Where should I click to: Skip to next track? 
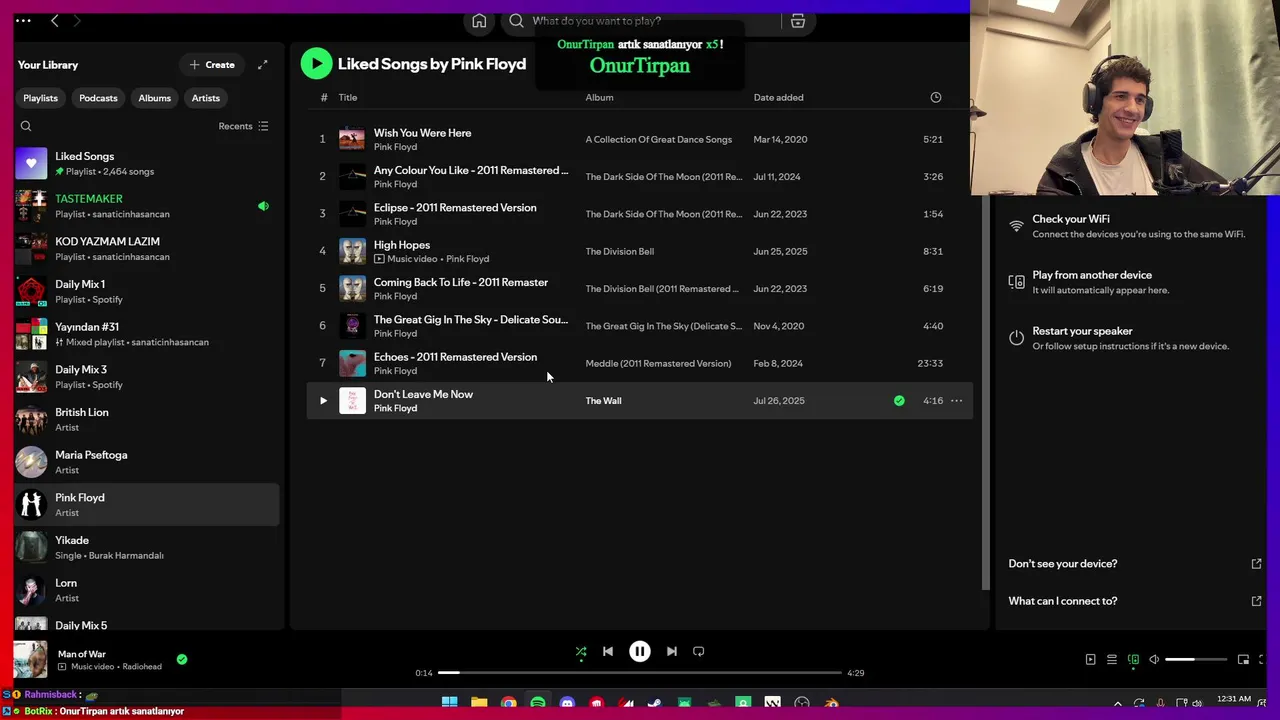point(672,652)
